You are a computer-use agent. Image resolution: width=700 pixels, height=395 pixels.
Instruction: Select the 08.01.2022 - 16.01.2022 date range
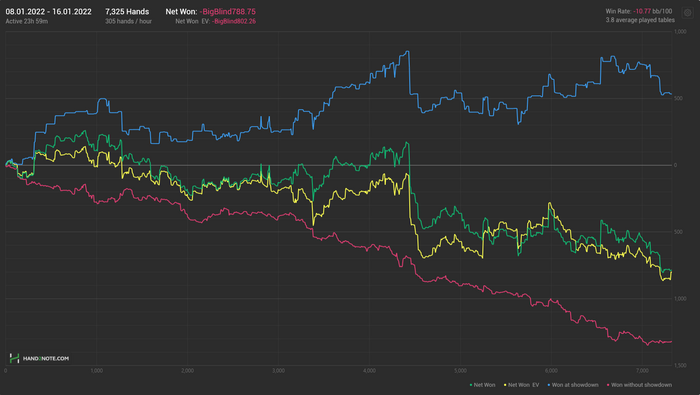49,12
